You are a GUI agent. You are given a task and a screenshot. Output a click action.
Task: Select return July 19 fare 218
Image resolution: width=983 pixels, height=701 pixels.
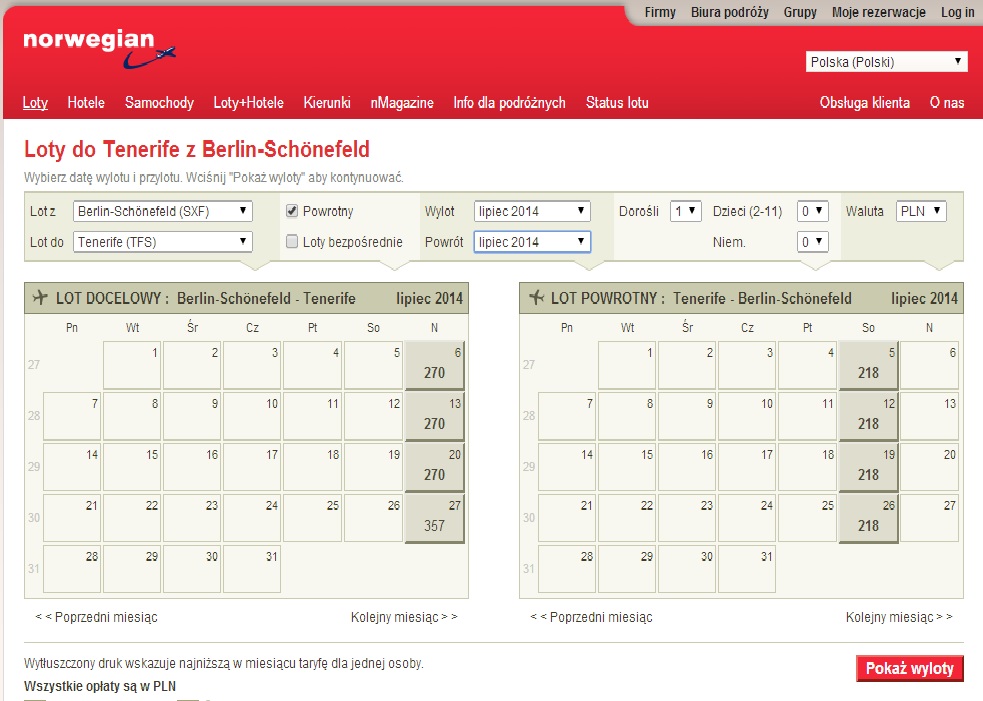coord(868,467)
